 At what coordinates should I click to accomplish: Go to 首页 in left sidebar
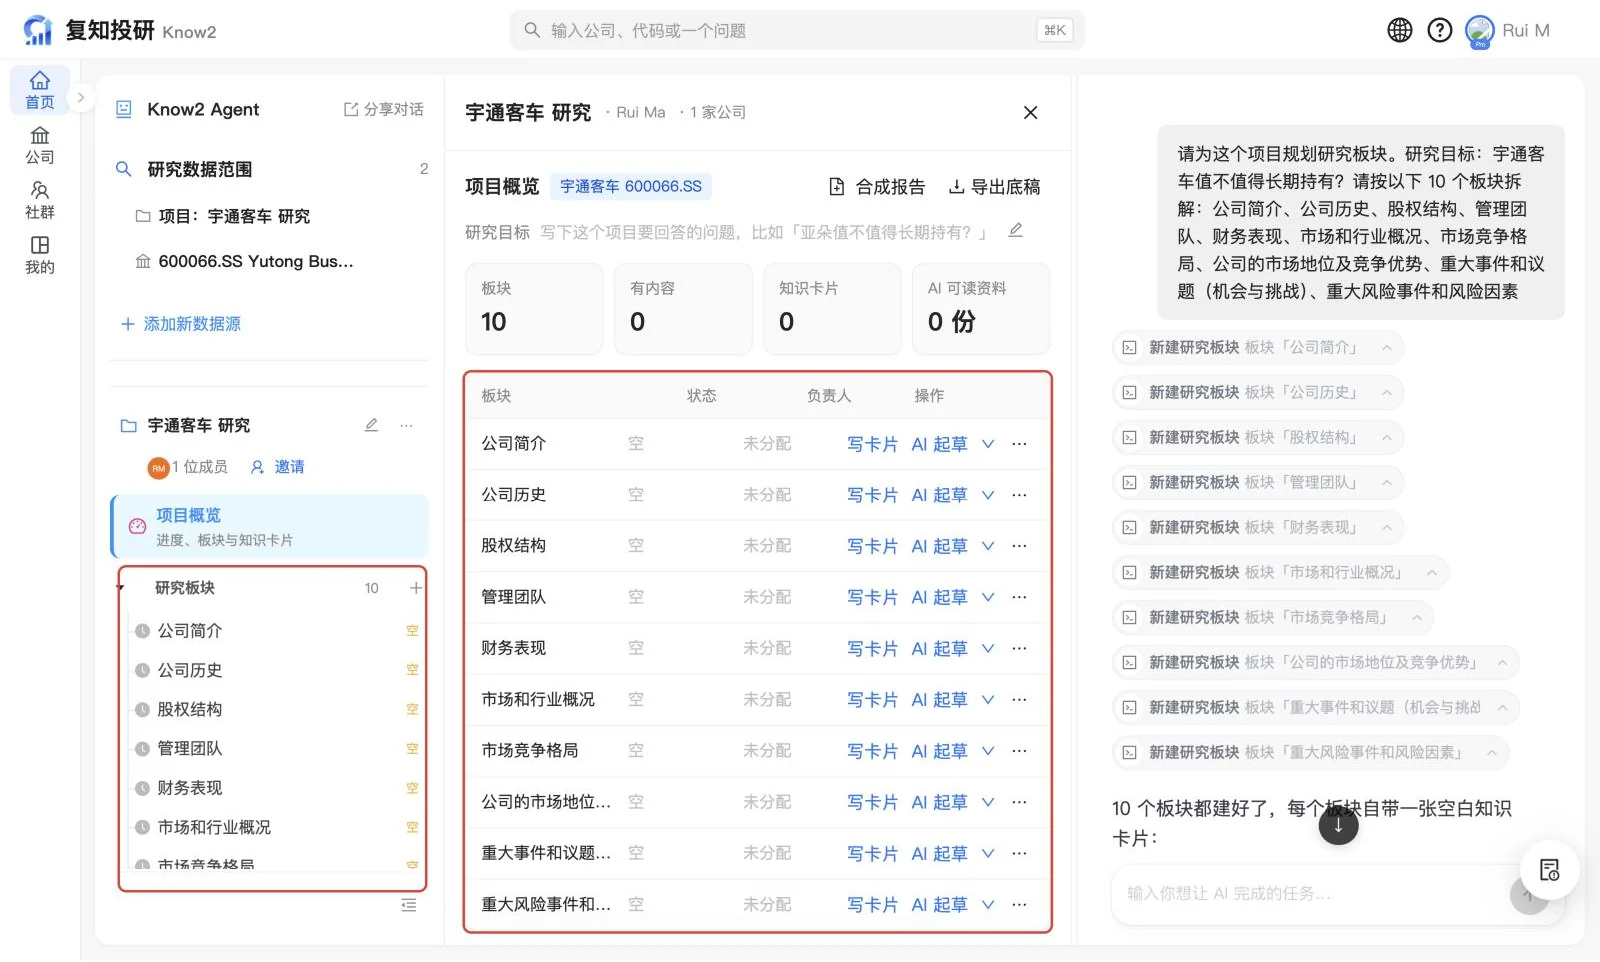40,90
